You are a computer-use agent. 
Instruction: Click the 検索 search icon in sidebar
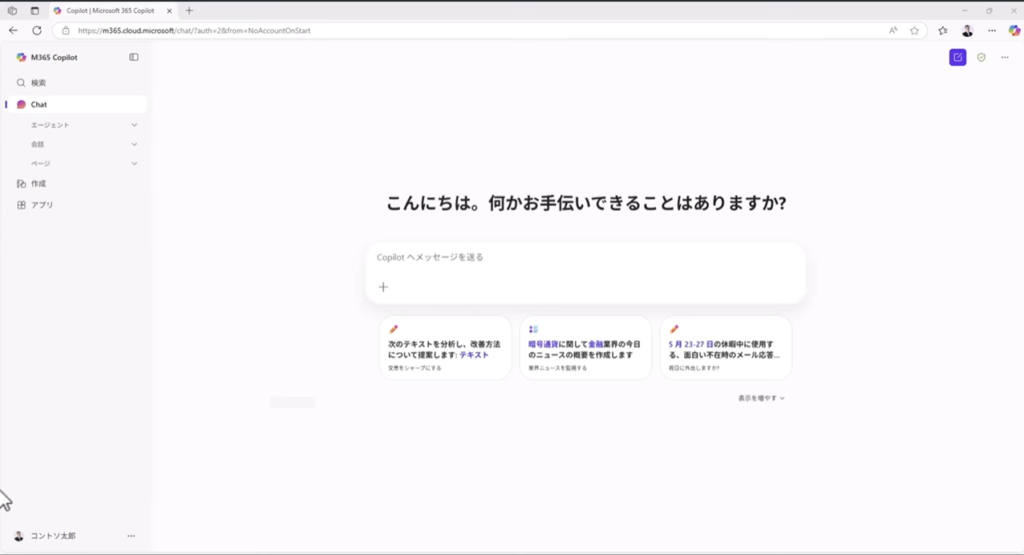(21, 83)
